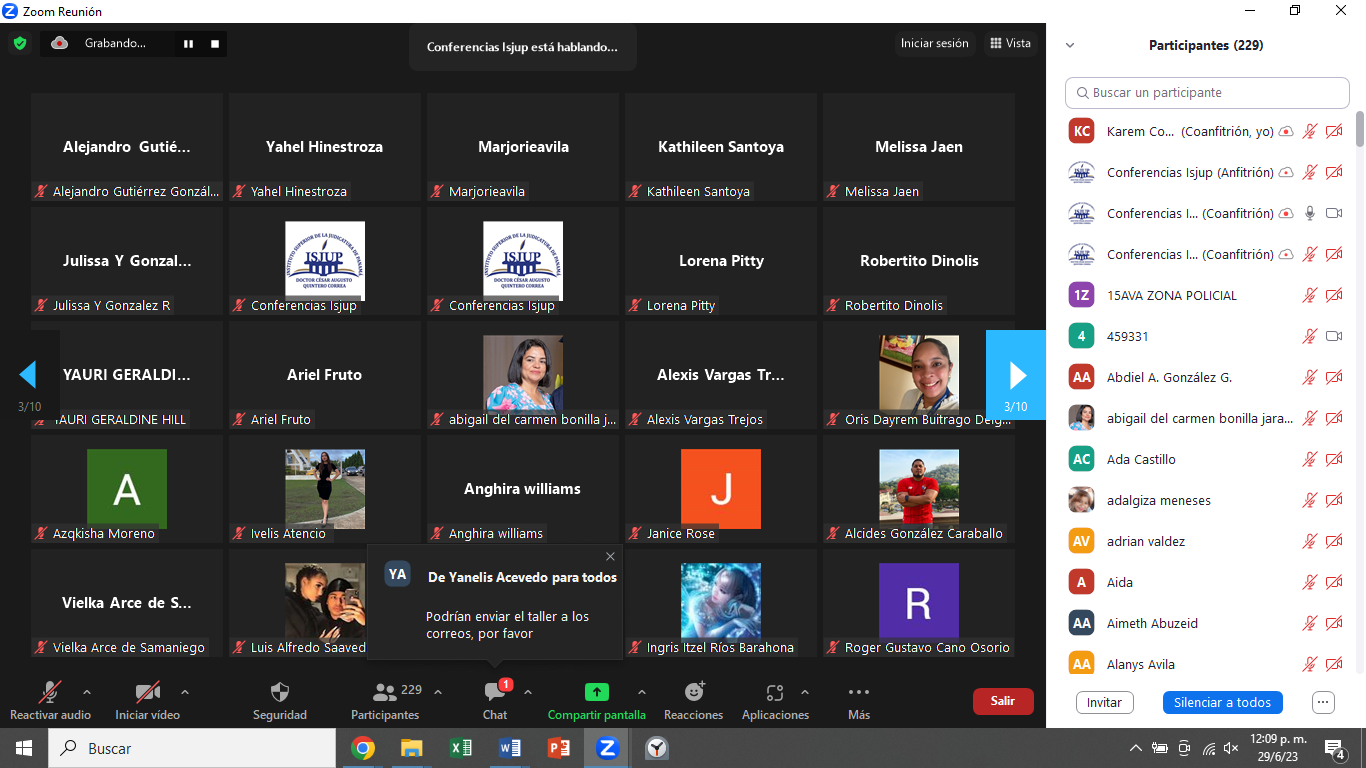This screenshot has height=768, width=1366.
Task: Select Abdiel A. González G. in list
Action: point(1207,377)
